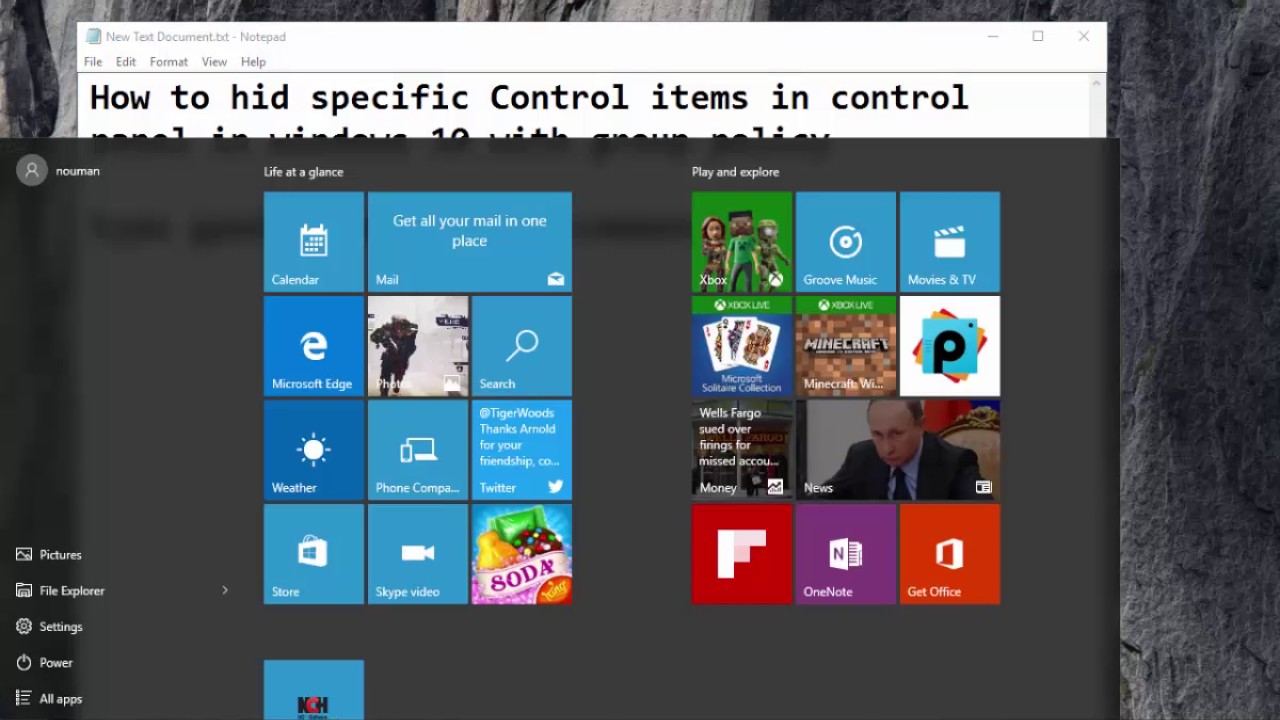Open Groove Music tile
Screen dimensions: 1280x720
[x=846, y=242]
